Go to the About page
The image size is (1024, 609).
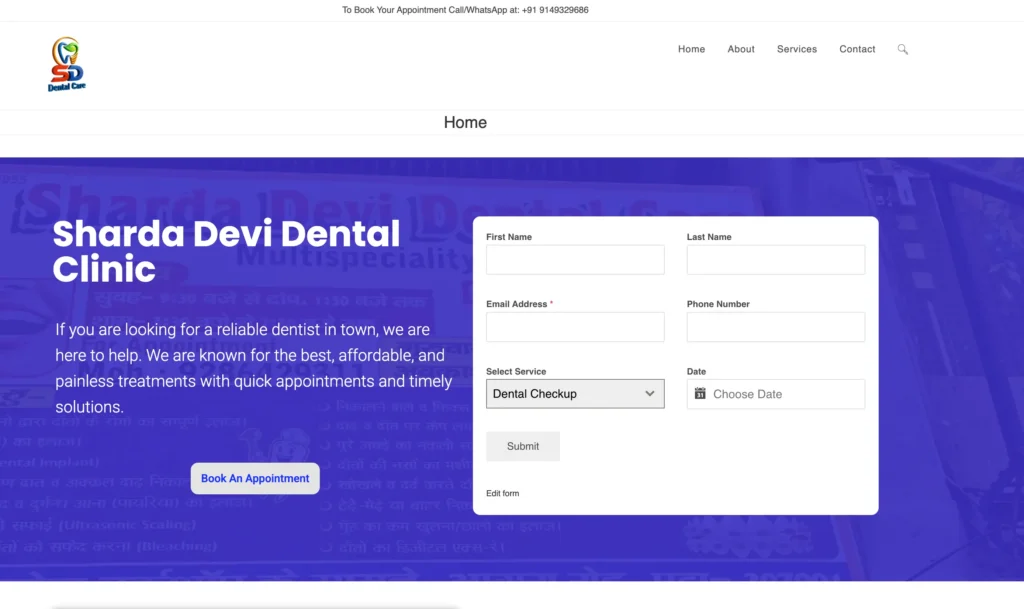coord(741,49)
